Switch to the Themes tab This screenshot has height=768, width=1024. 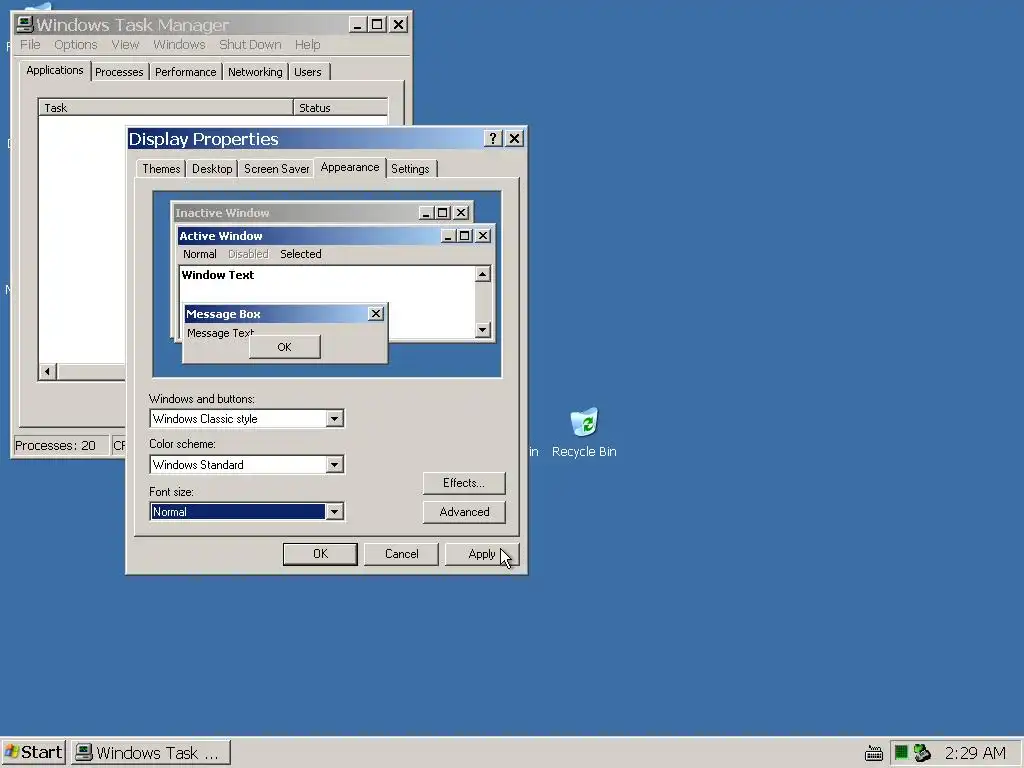click(x=161, y=168)
